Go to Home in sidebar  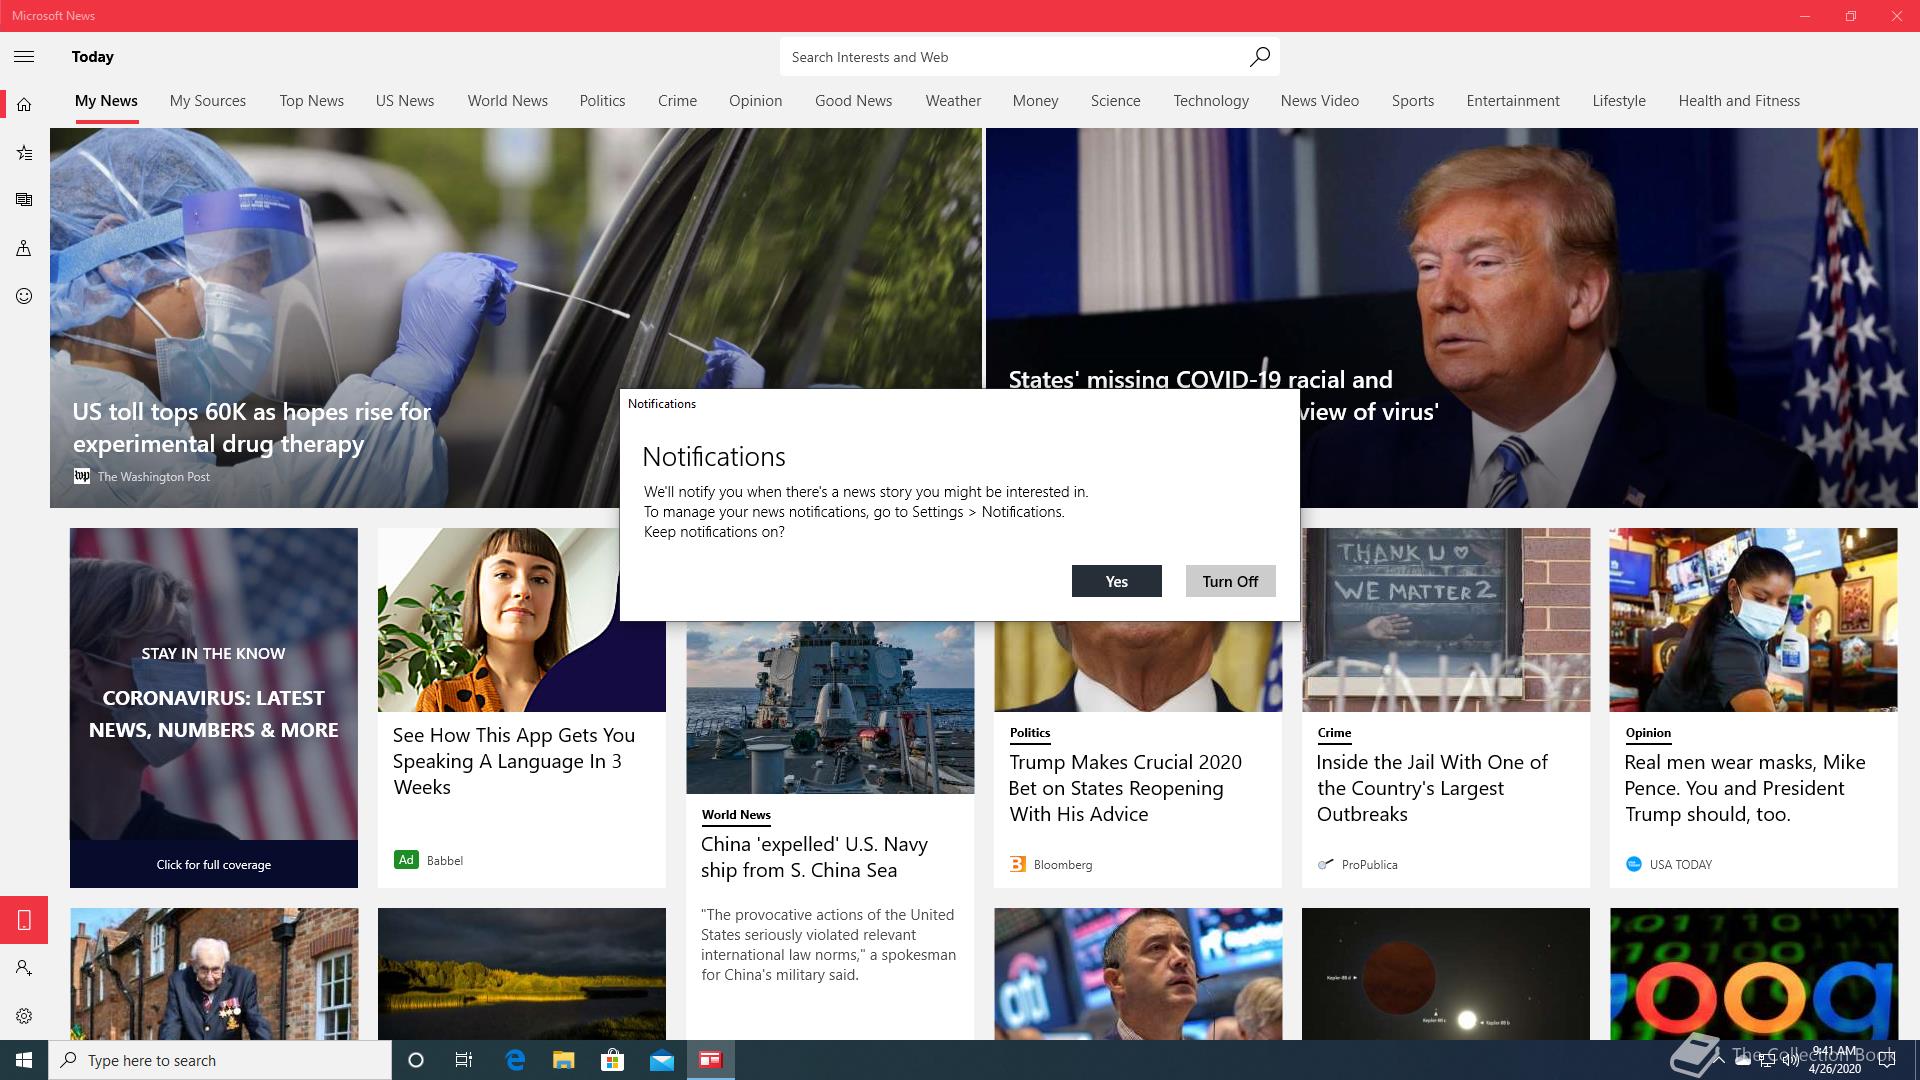(x=24, y=104)
